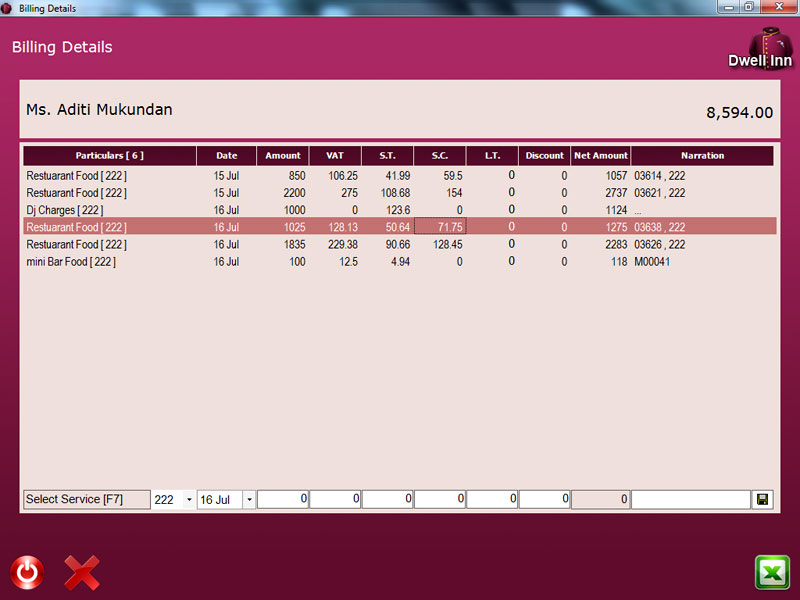Export billing details to Excel

[772, 572]
